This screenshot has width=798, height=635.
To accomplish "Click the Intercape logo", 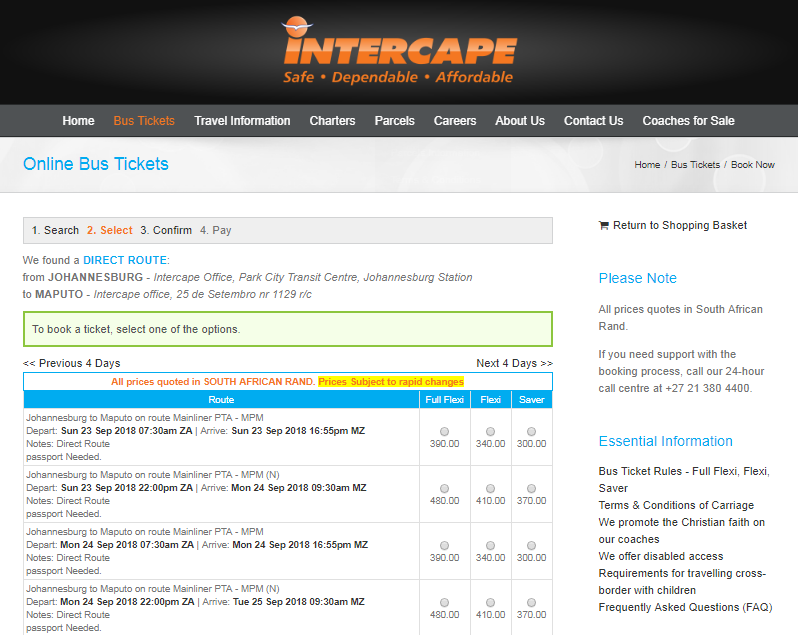I will tap(399, 51).
